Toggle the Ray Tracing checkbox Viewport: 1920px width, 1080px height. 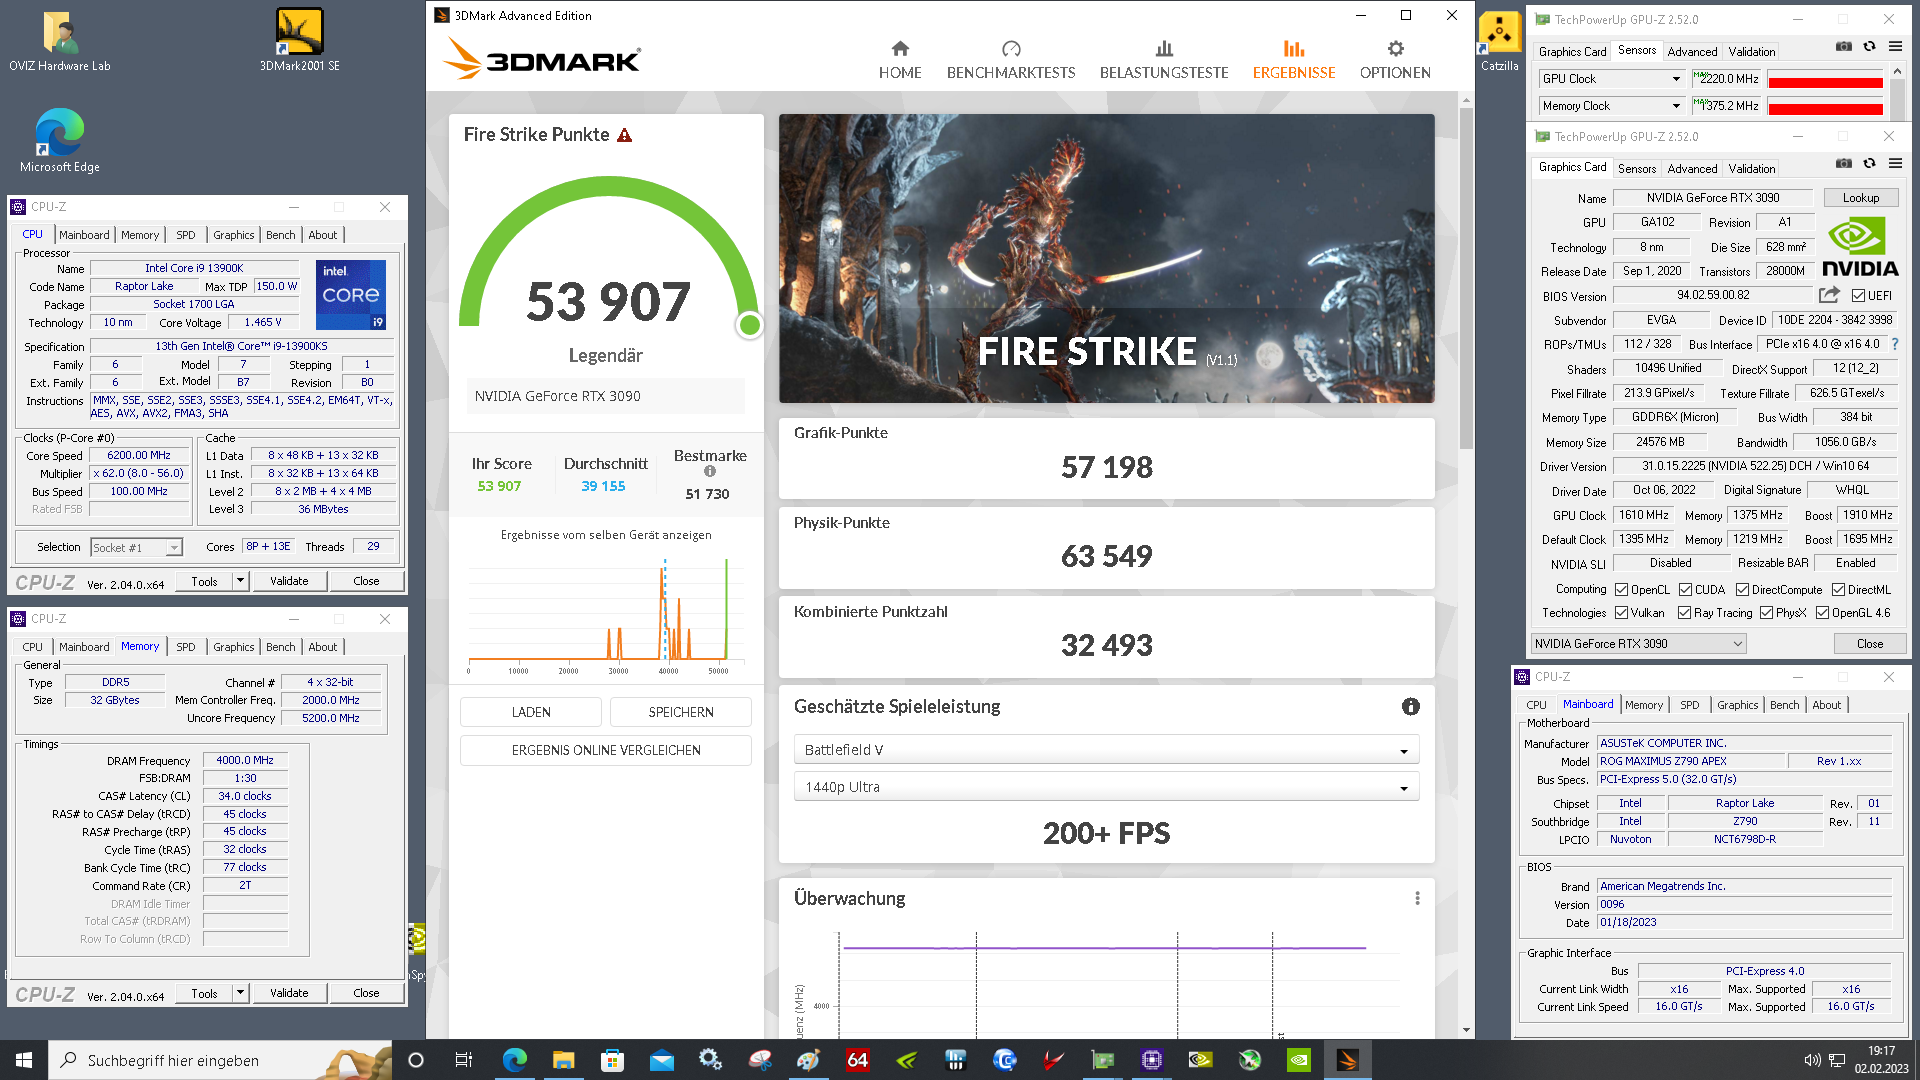[1684, 613]
